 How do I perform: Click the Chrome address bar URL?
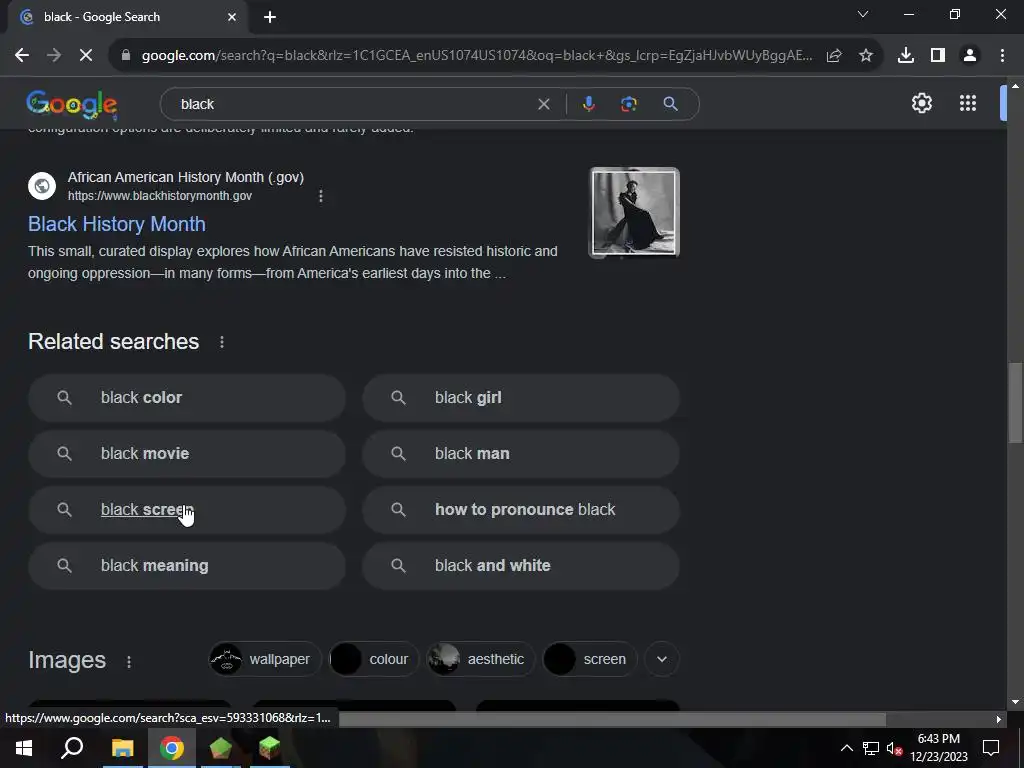click(x=477, y=56)
